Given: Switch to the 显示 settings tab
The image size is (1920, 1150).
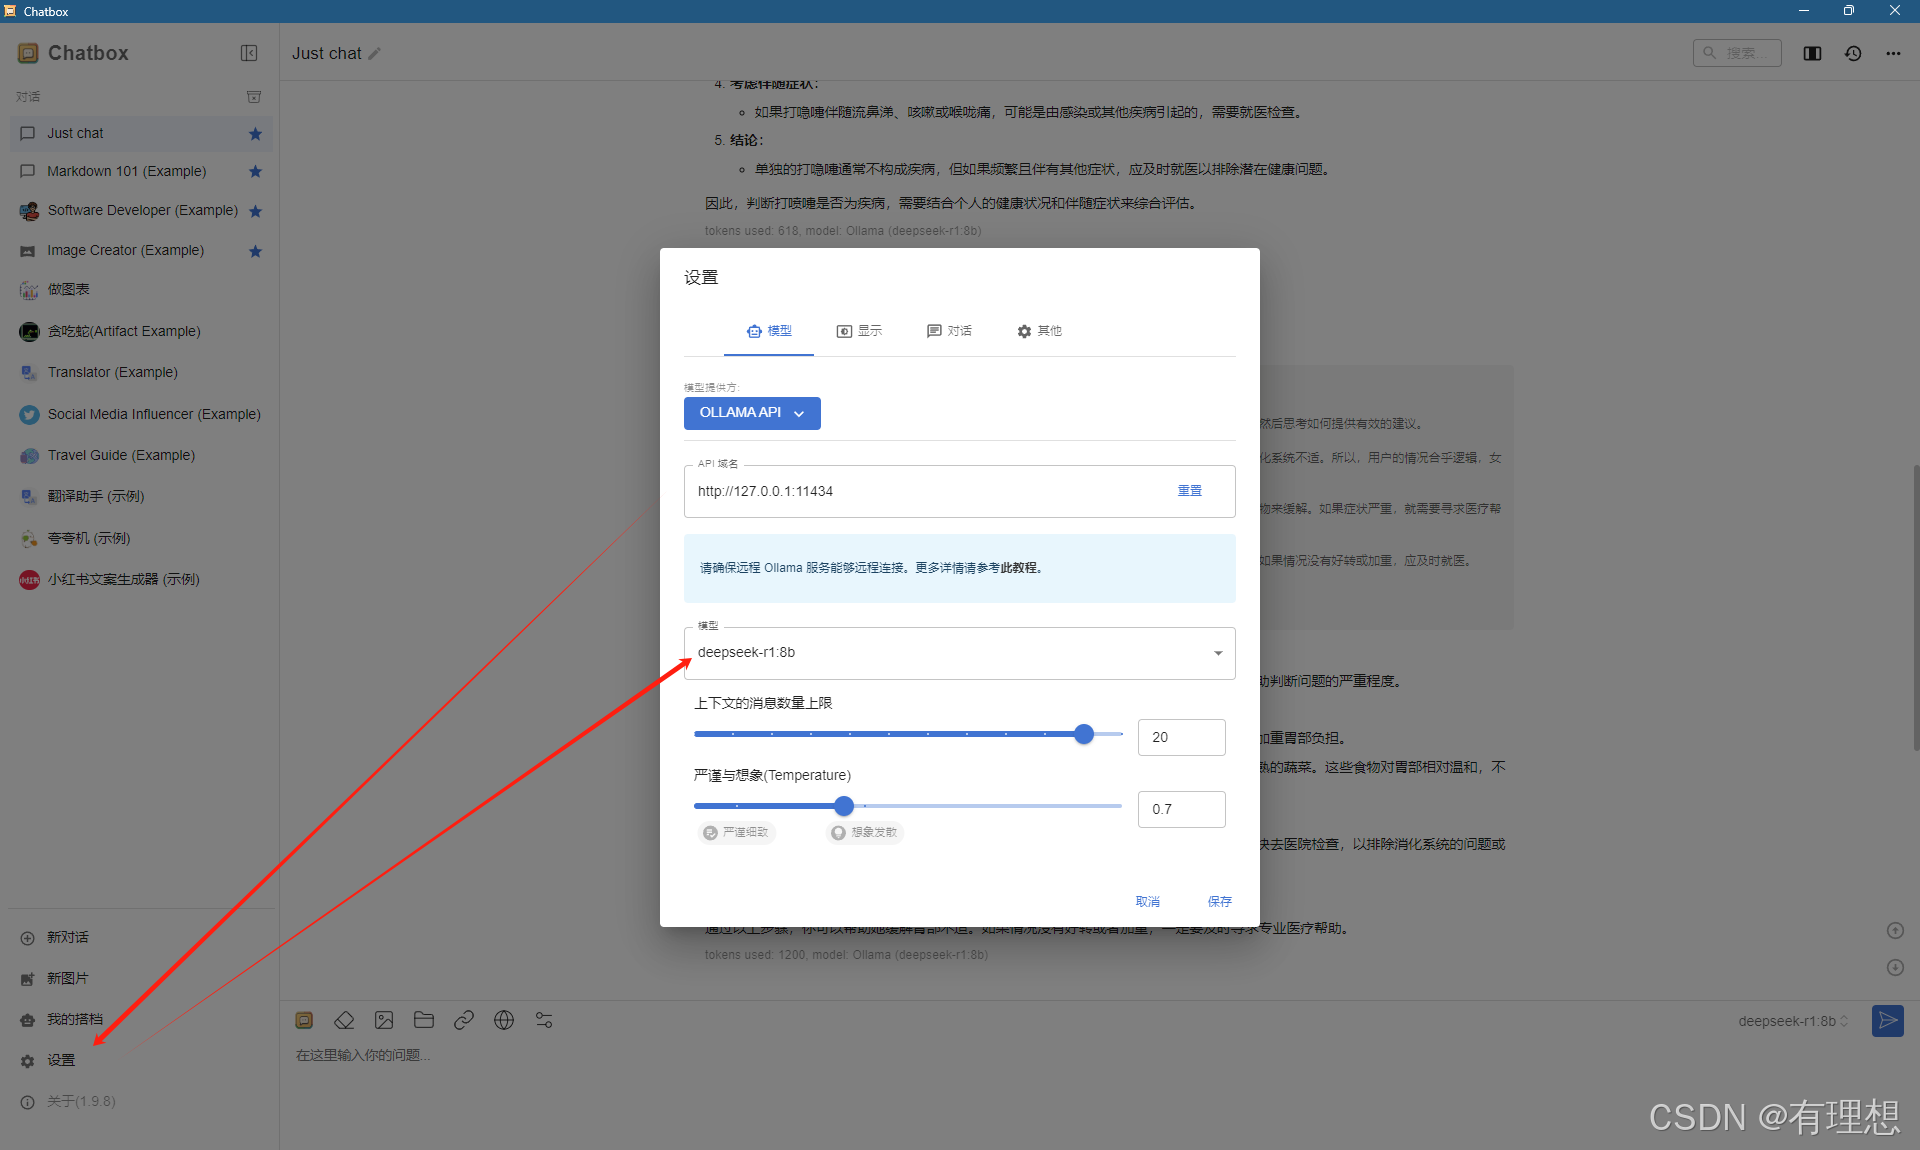Looking at the screenshot, I should [x=859, y=331].
